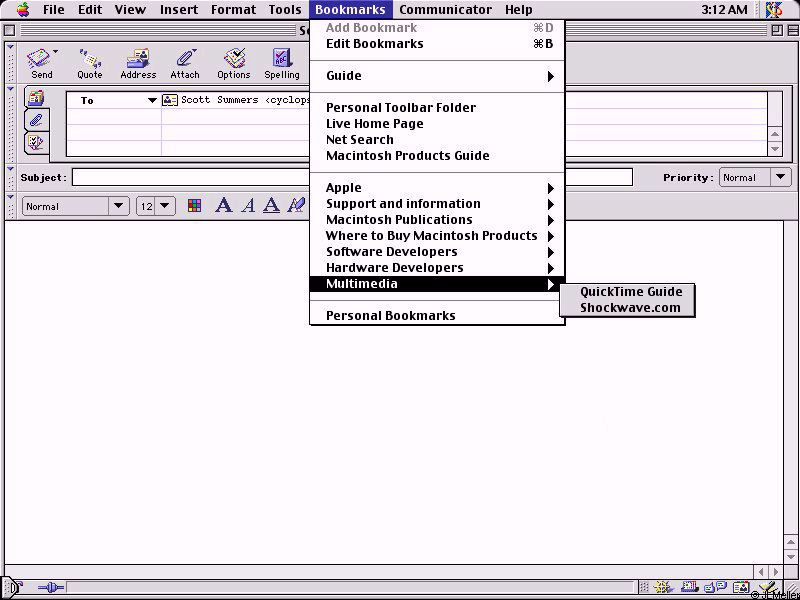Click the Send message toolbar icon
The width and height of the screenshot is (800, 600).
coord(40,58)
